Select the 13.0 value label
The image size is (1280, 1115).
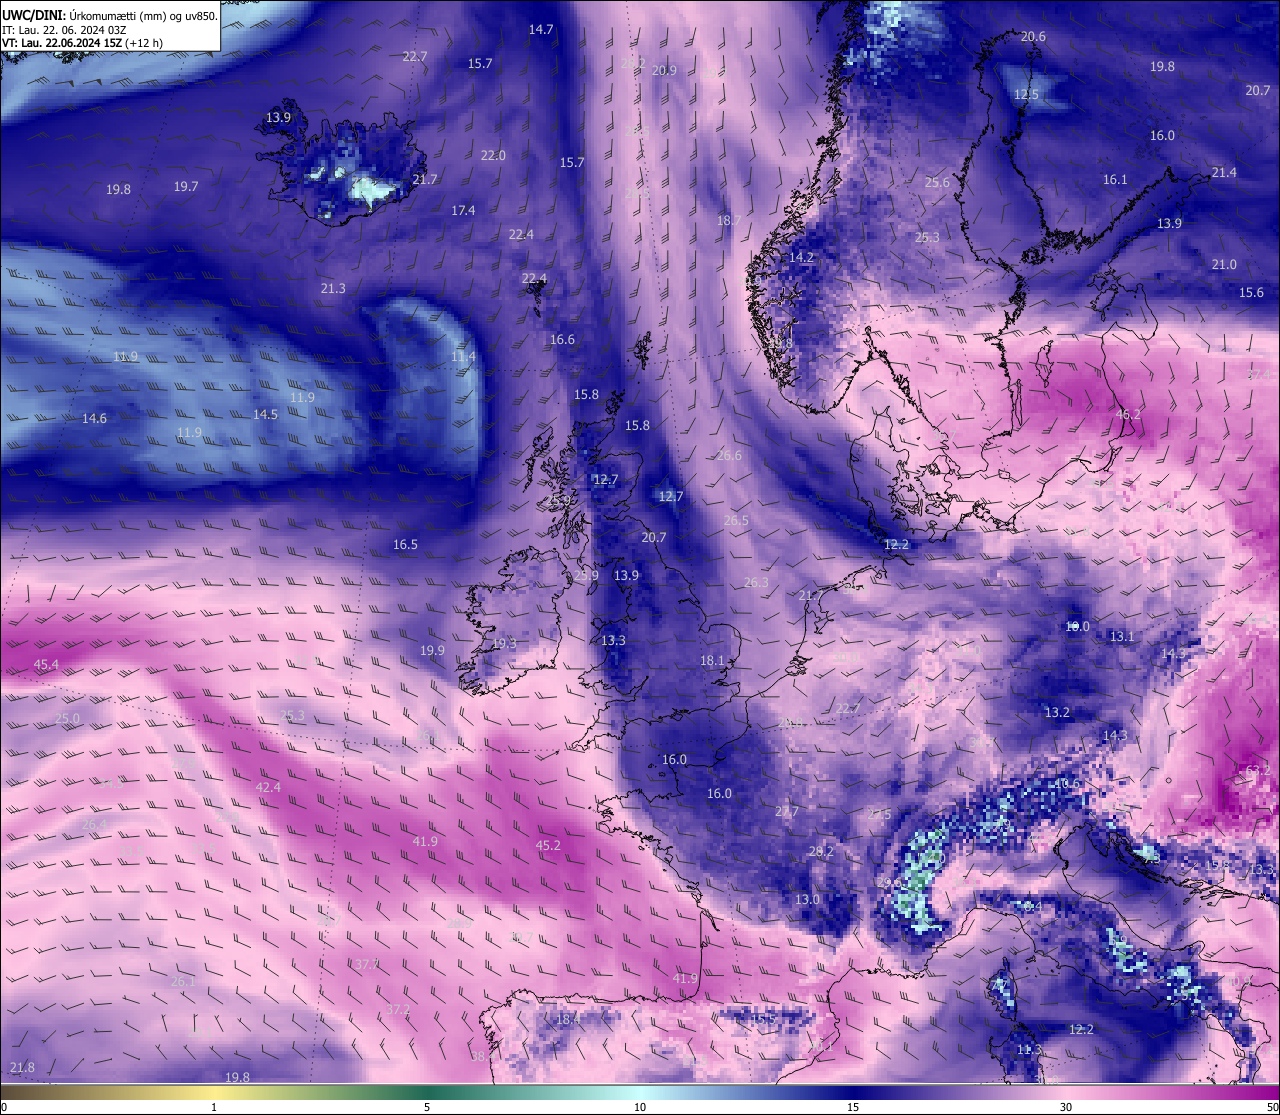pyautogui.click(x=807, y=900)
